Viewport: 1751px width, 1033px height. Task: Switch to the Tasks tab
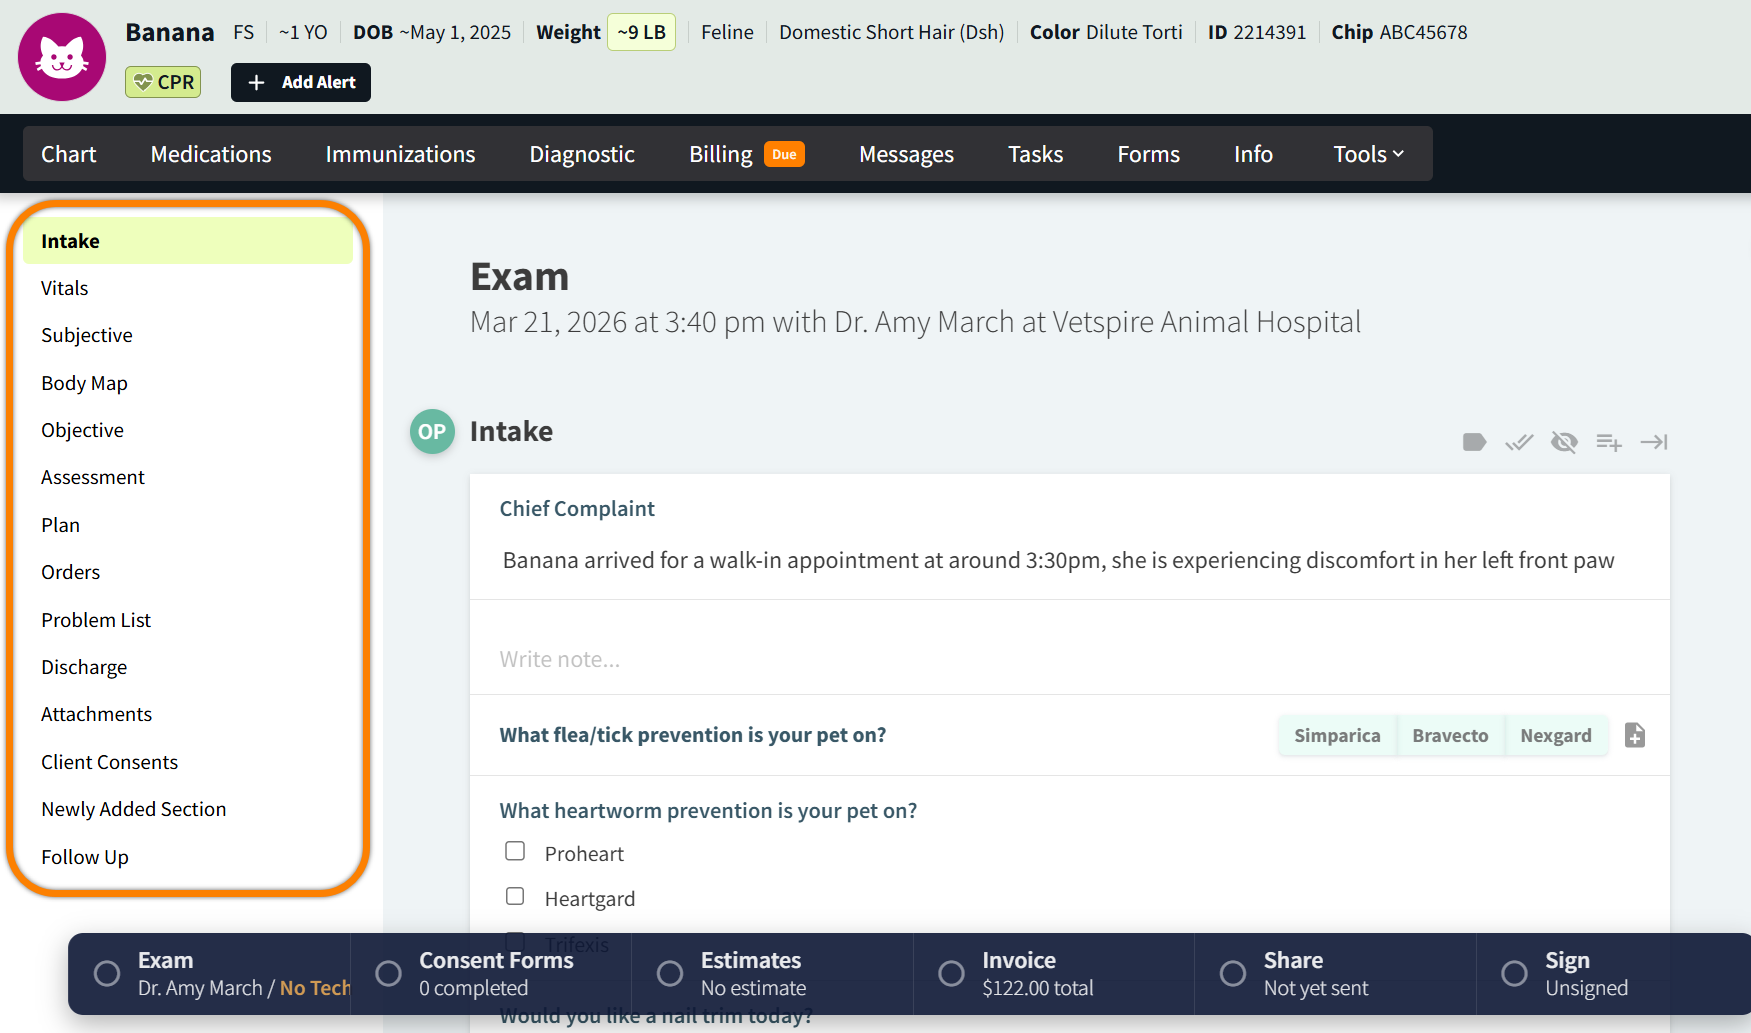pos(1035,154)
